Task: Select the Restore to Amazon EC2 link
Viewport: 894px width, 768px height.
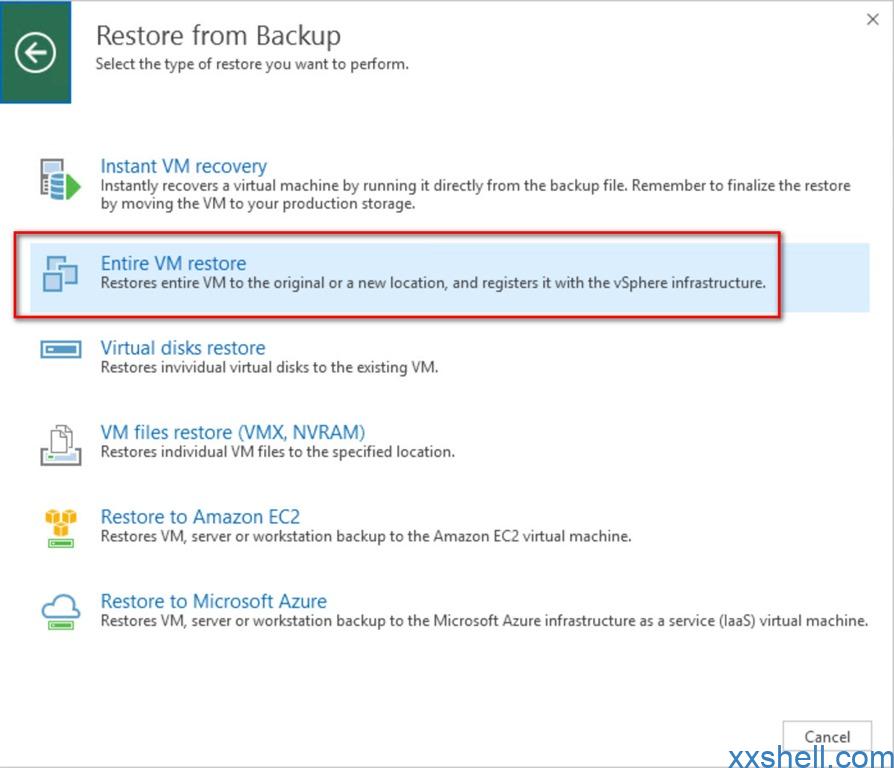Action: coord(200,516)
